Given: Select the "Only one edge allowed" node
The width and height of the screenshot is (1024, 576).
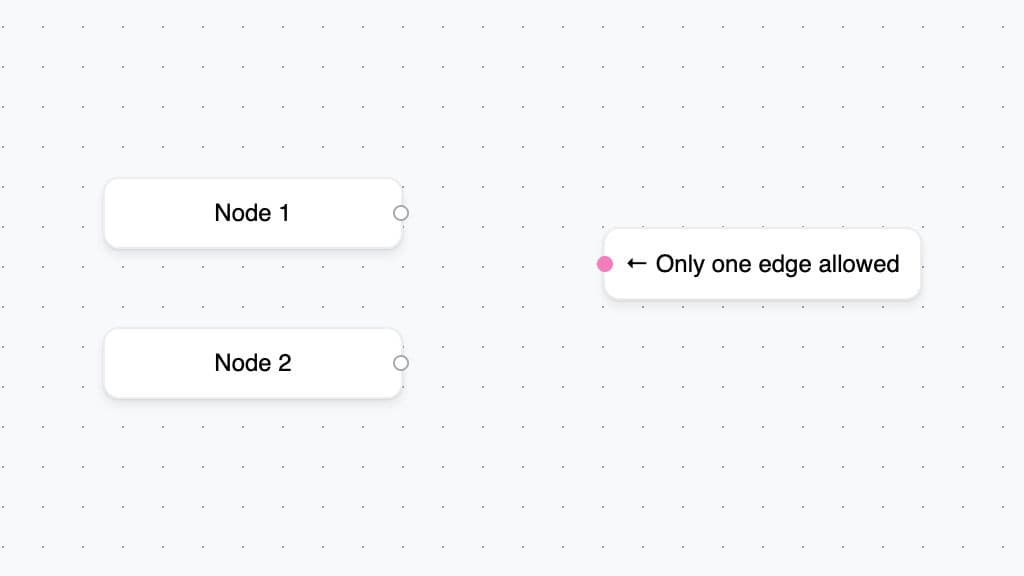Looking at the screenshot, I should 762,285.
